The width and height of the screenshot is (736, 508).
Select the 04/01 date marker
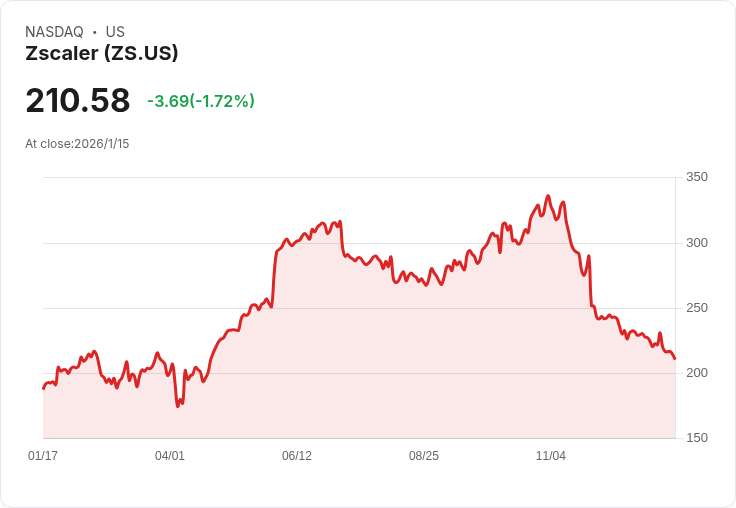(x=170, y=456)
